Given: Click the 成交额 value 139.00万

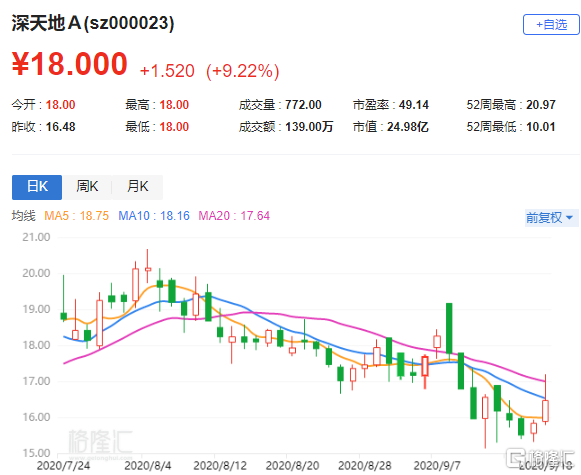Looking at the screenshot, I should (309, 127).
